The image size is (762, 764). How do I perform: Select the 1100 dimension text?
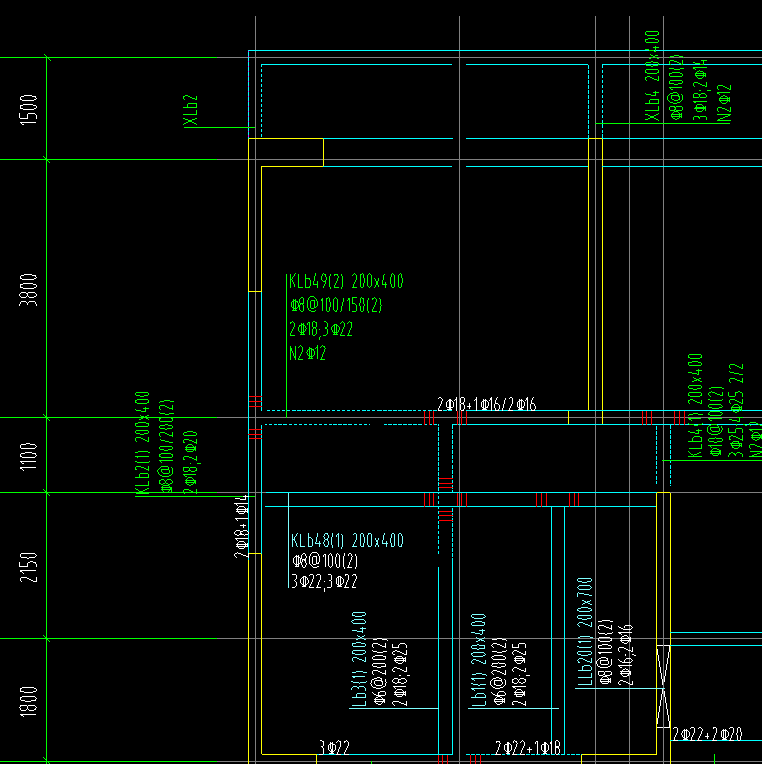pyautogui.click(x=28, y=456)
